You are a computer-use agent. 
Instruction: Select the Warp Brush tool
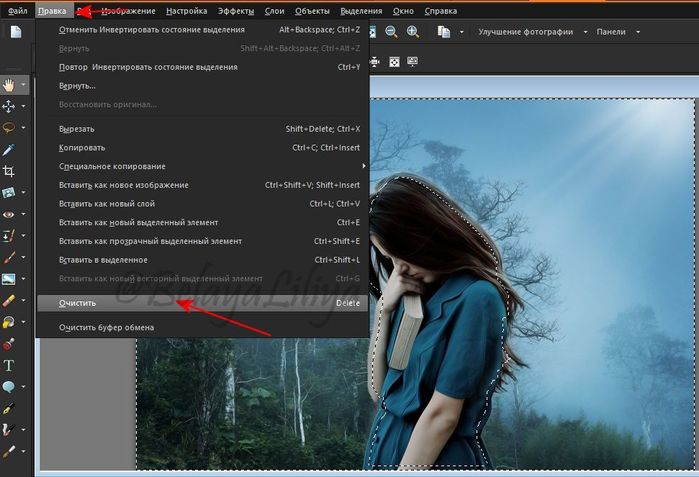[x=8, y=430]
